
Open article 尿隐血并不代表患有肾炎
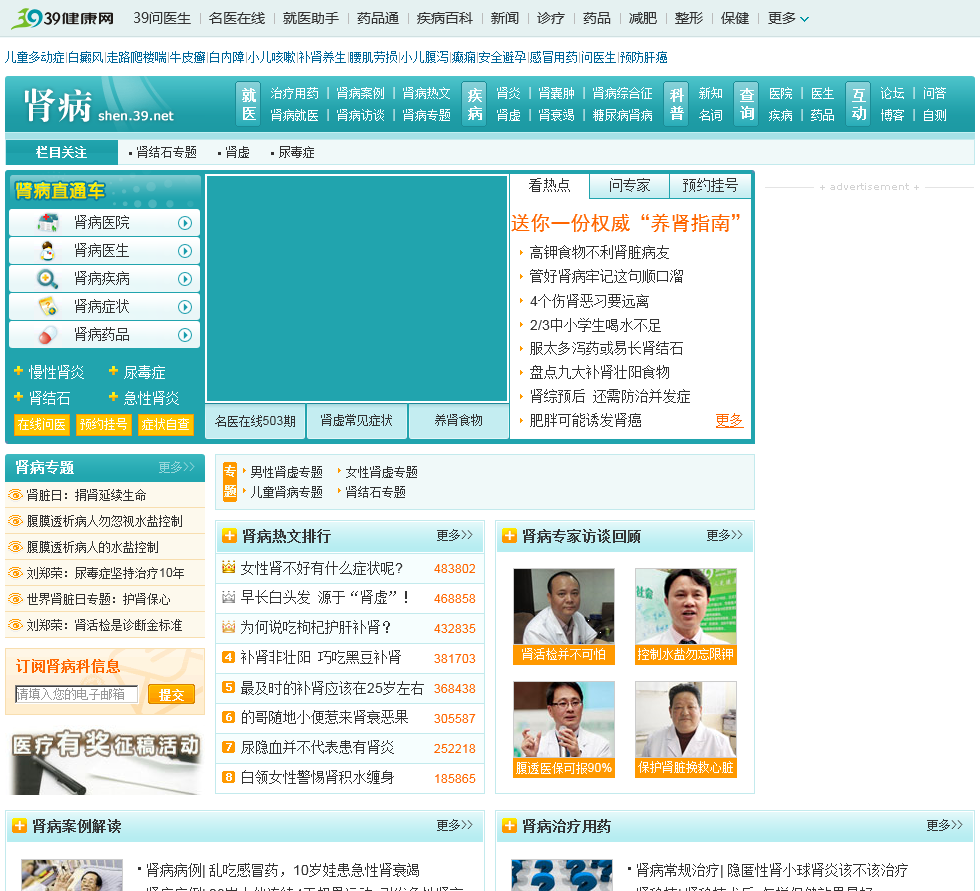318,747
